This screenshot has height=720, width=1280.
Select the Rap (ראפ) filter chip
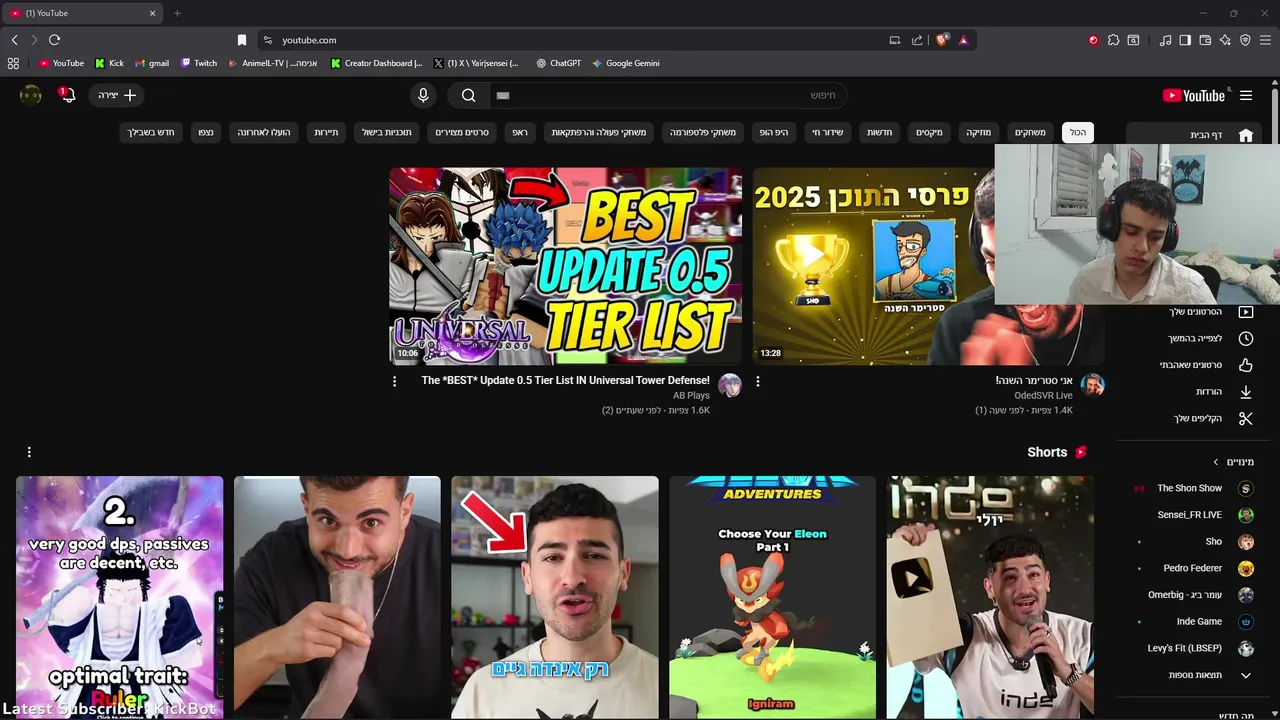(520, 132)
